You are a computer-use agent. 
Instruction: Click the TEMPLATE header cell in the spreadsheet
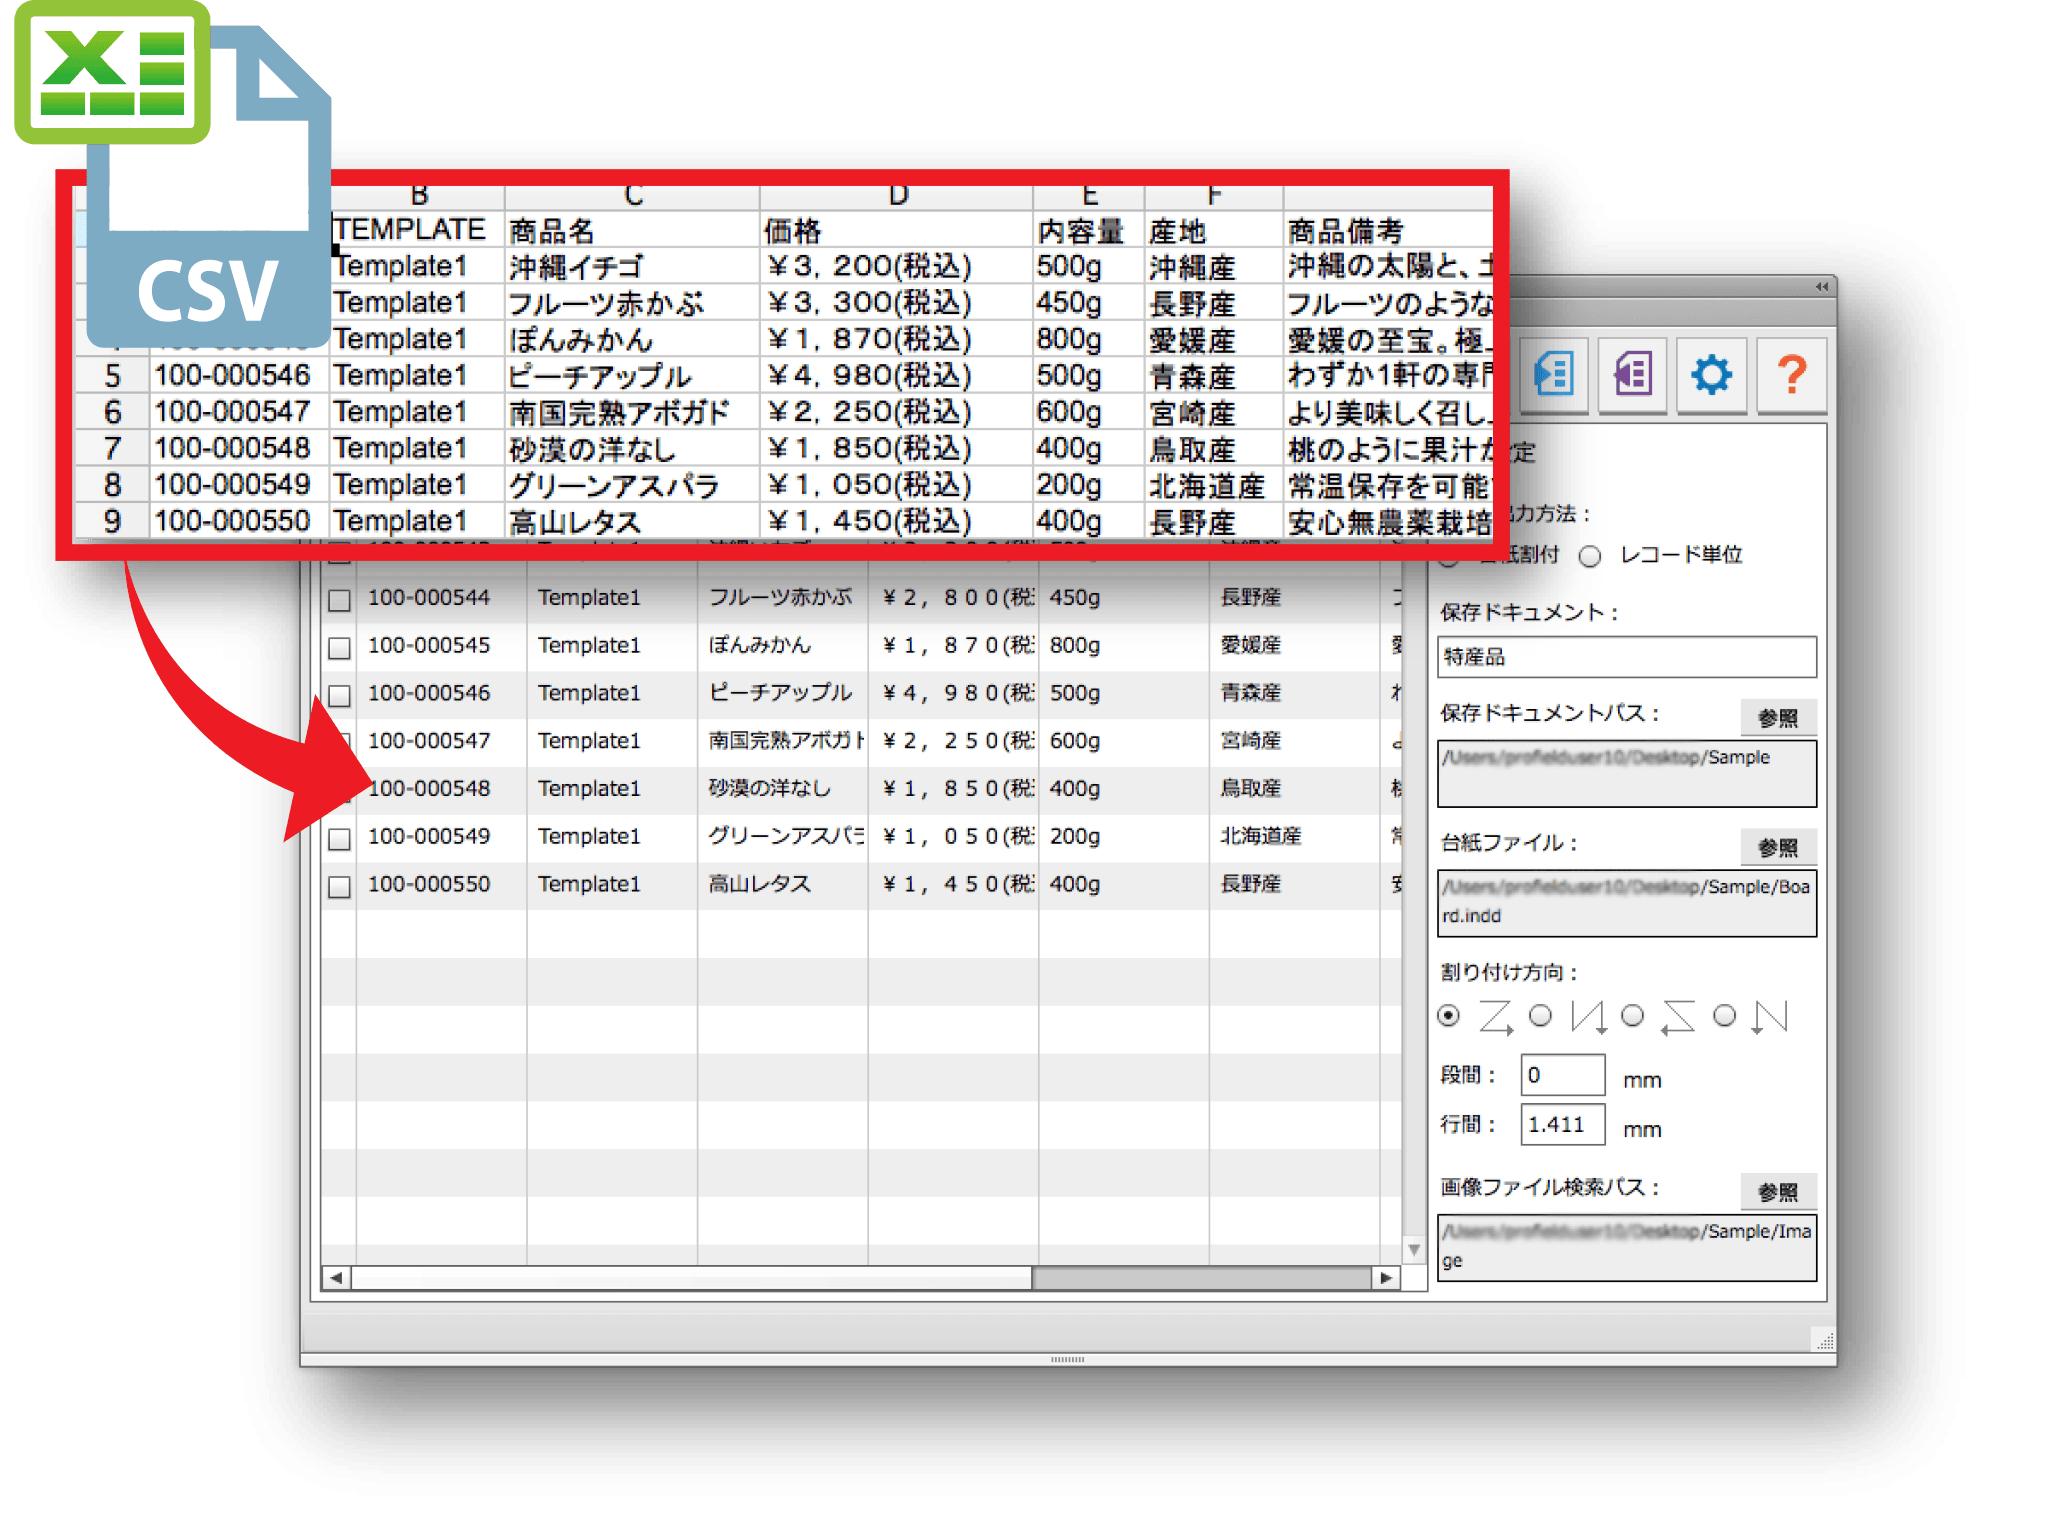(418, 231)
